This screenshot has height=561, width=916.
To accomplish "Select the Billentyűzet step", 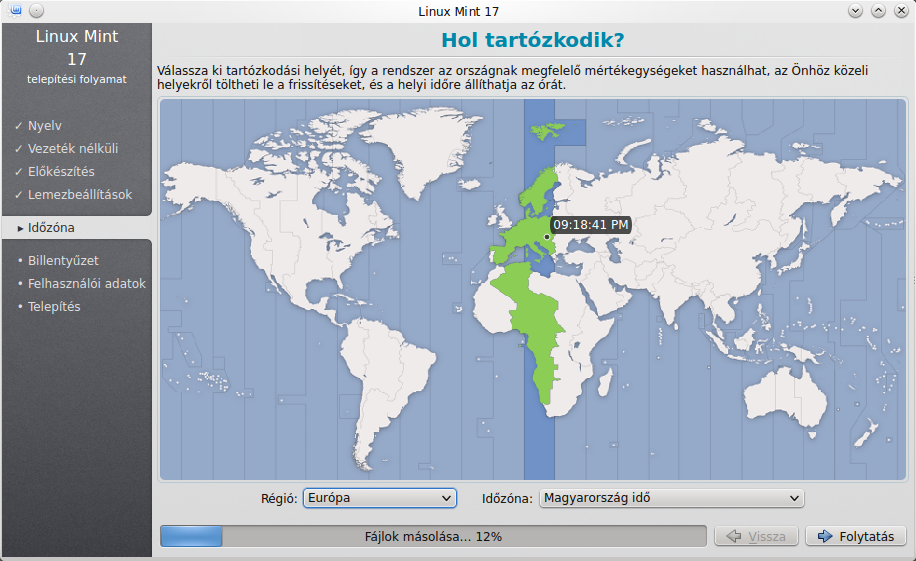I will point(63,260).
